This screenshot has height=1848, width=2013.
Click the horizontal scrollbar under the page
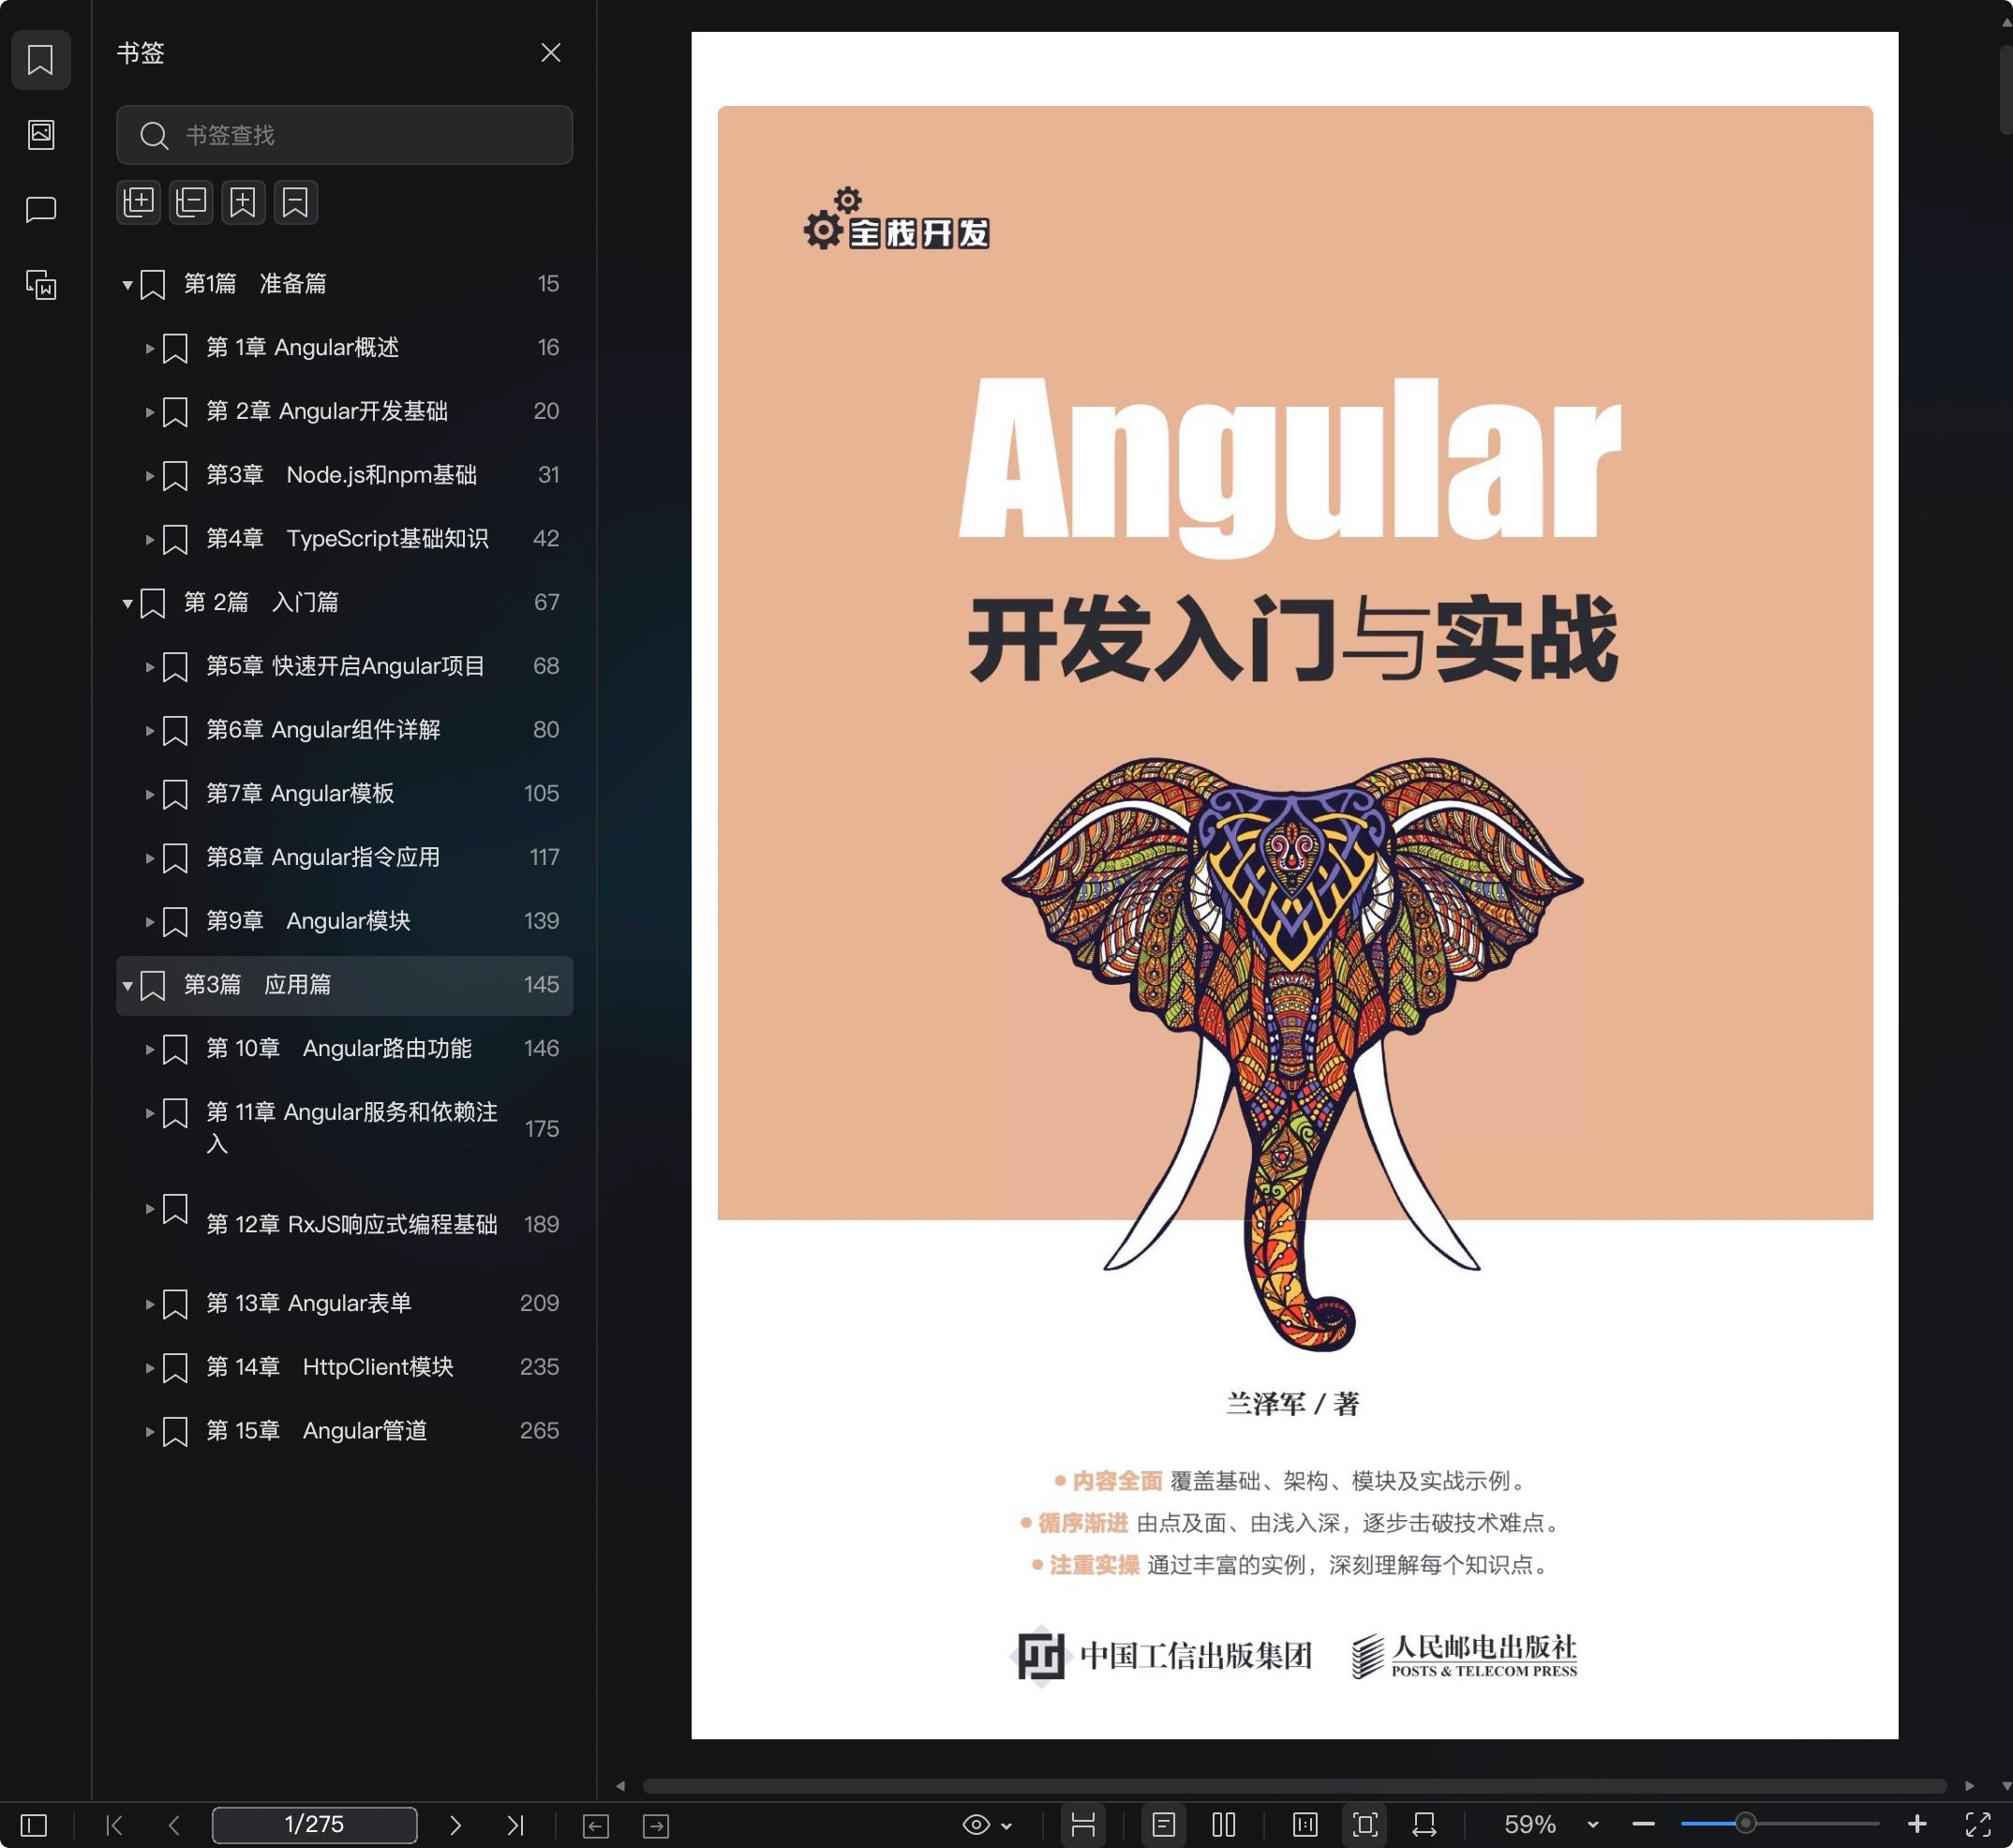(1294, 1786)
